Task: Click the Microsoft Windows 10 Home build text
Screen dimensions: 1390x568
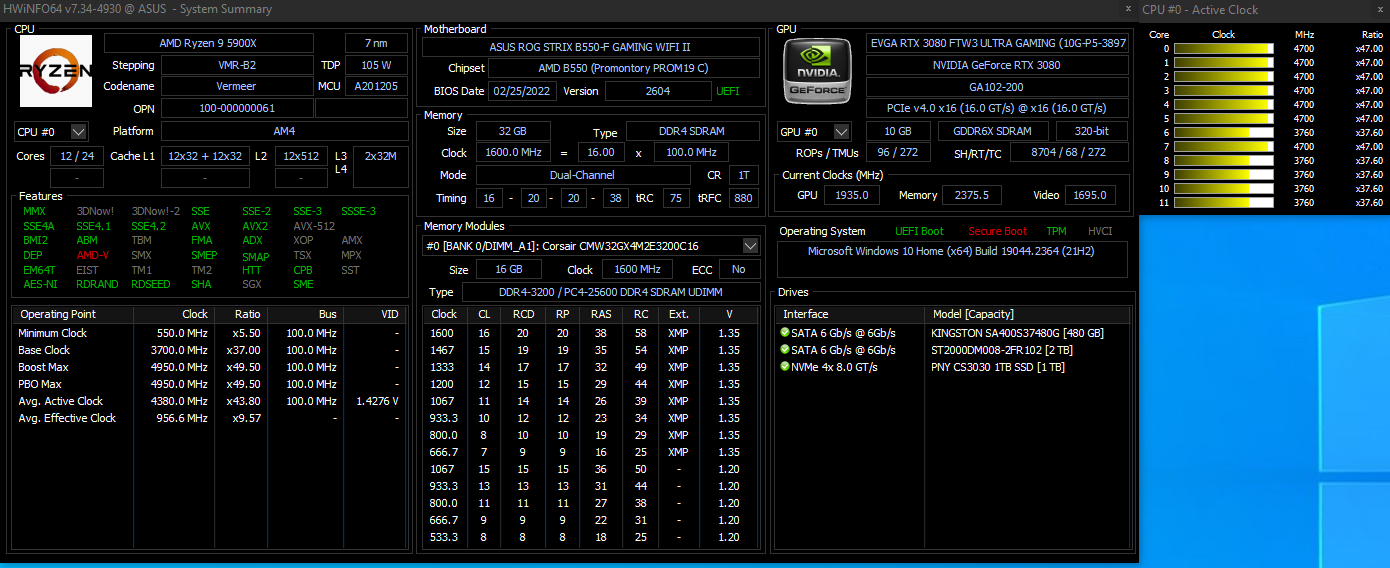Action: [951, 251]
